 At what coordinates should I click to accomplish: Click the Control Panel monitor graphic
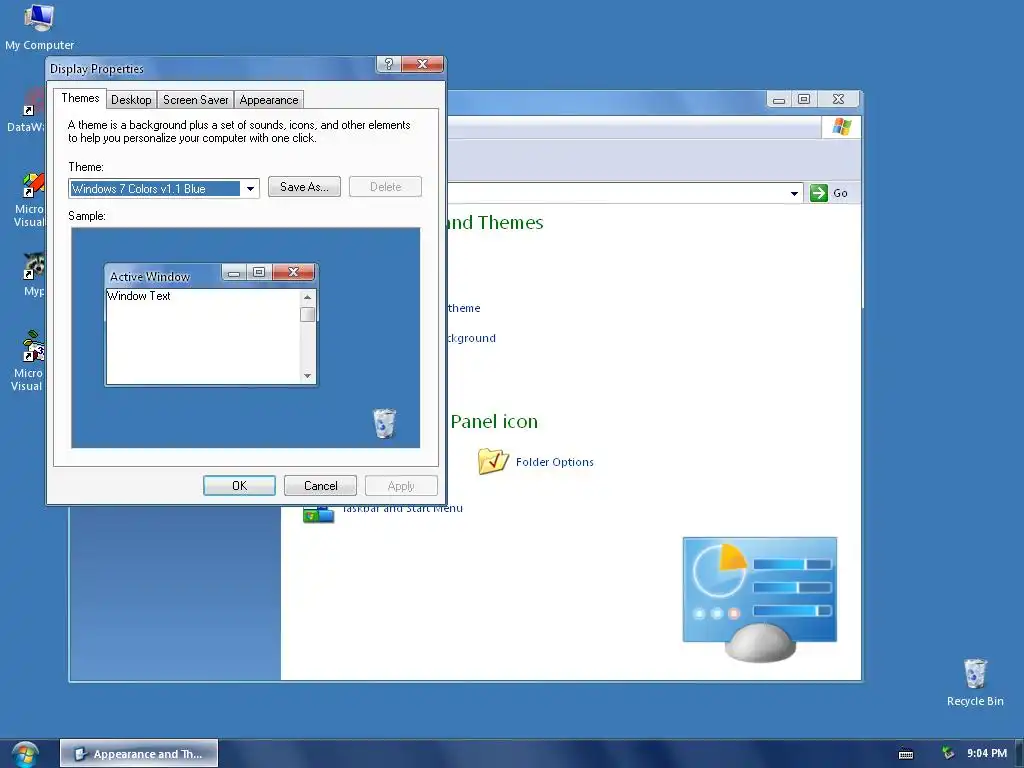coord(760,599)
